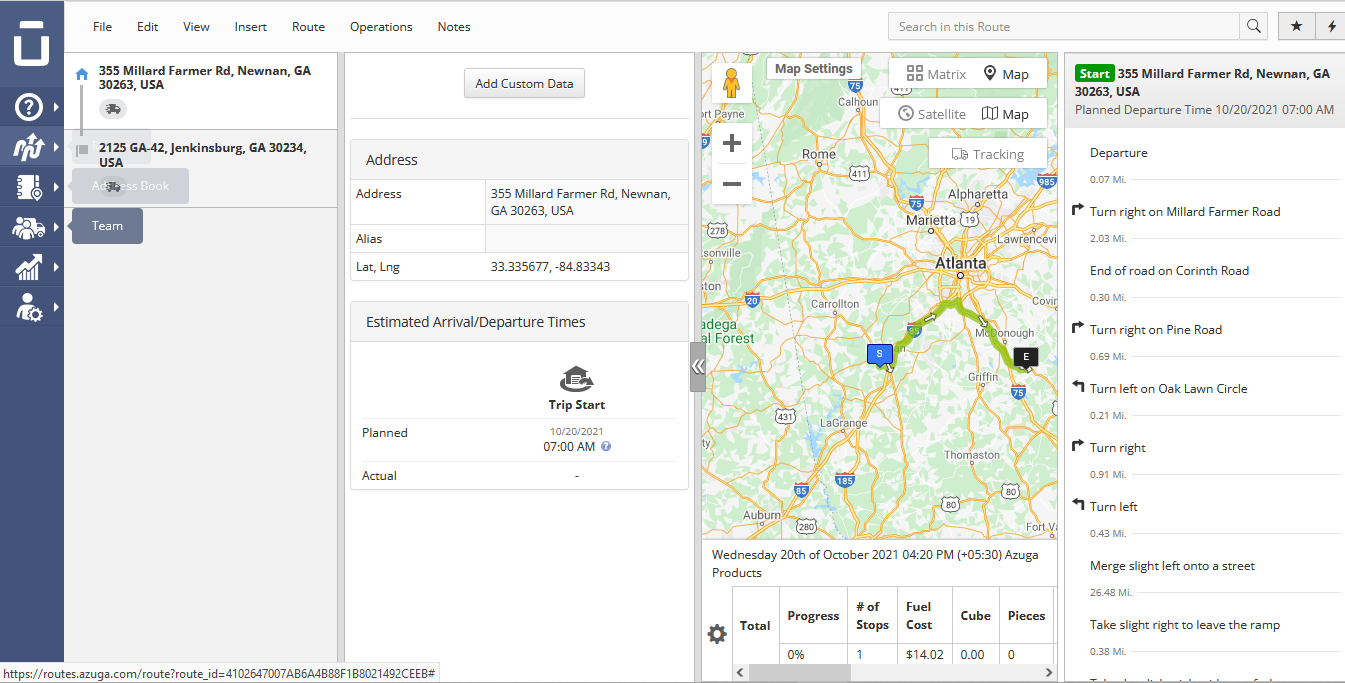Click the Search in this Route field
The image size is (1345, 683).
(1064, 26)
